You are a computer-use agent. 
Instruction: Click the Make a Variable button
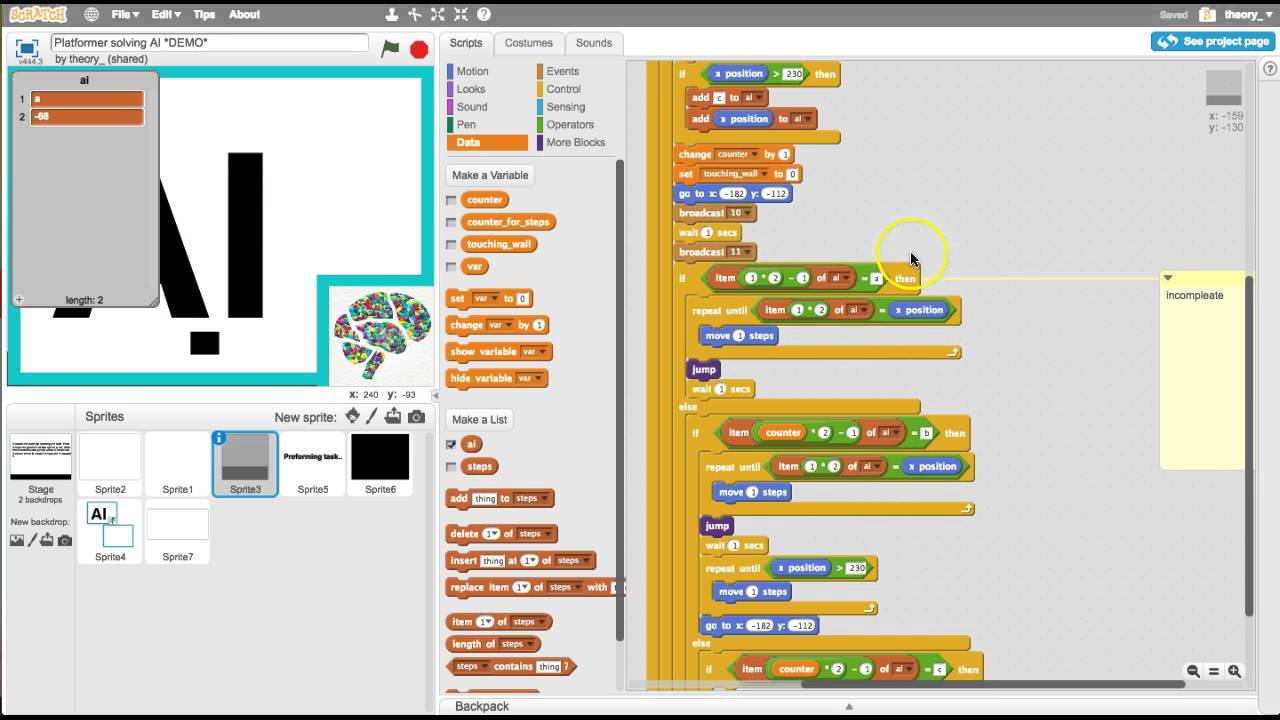coord(489,175)
